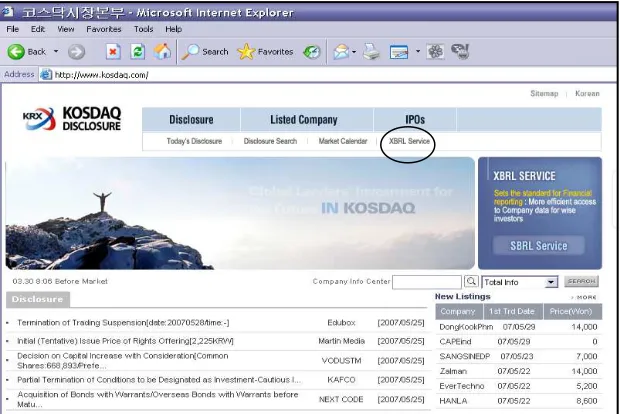Click the KRX KOSDAQ Disclosure logo
This screenshot has width=620, height=414.
click(x=72, y=119)
